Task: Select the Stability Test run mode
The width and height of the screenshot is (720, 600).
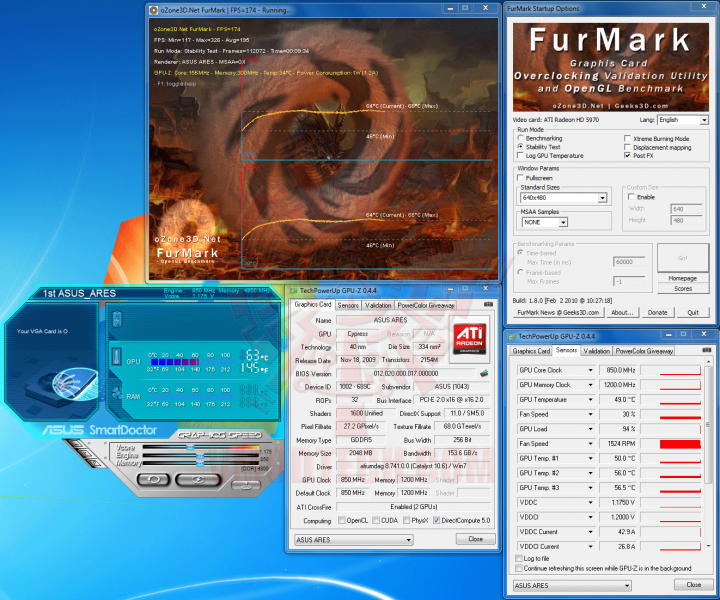Action: pos(520,146)
